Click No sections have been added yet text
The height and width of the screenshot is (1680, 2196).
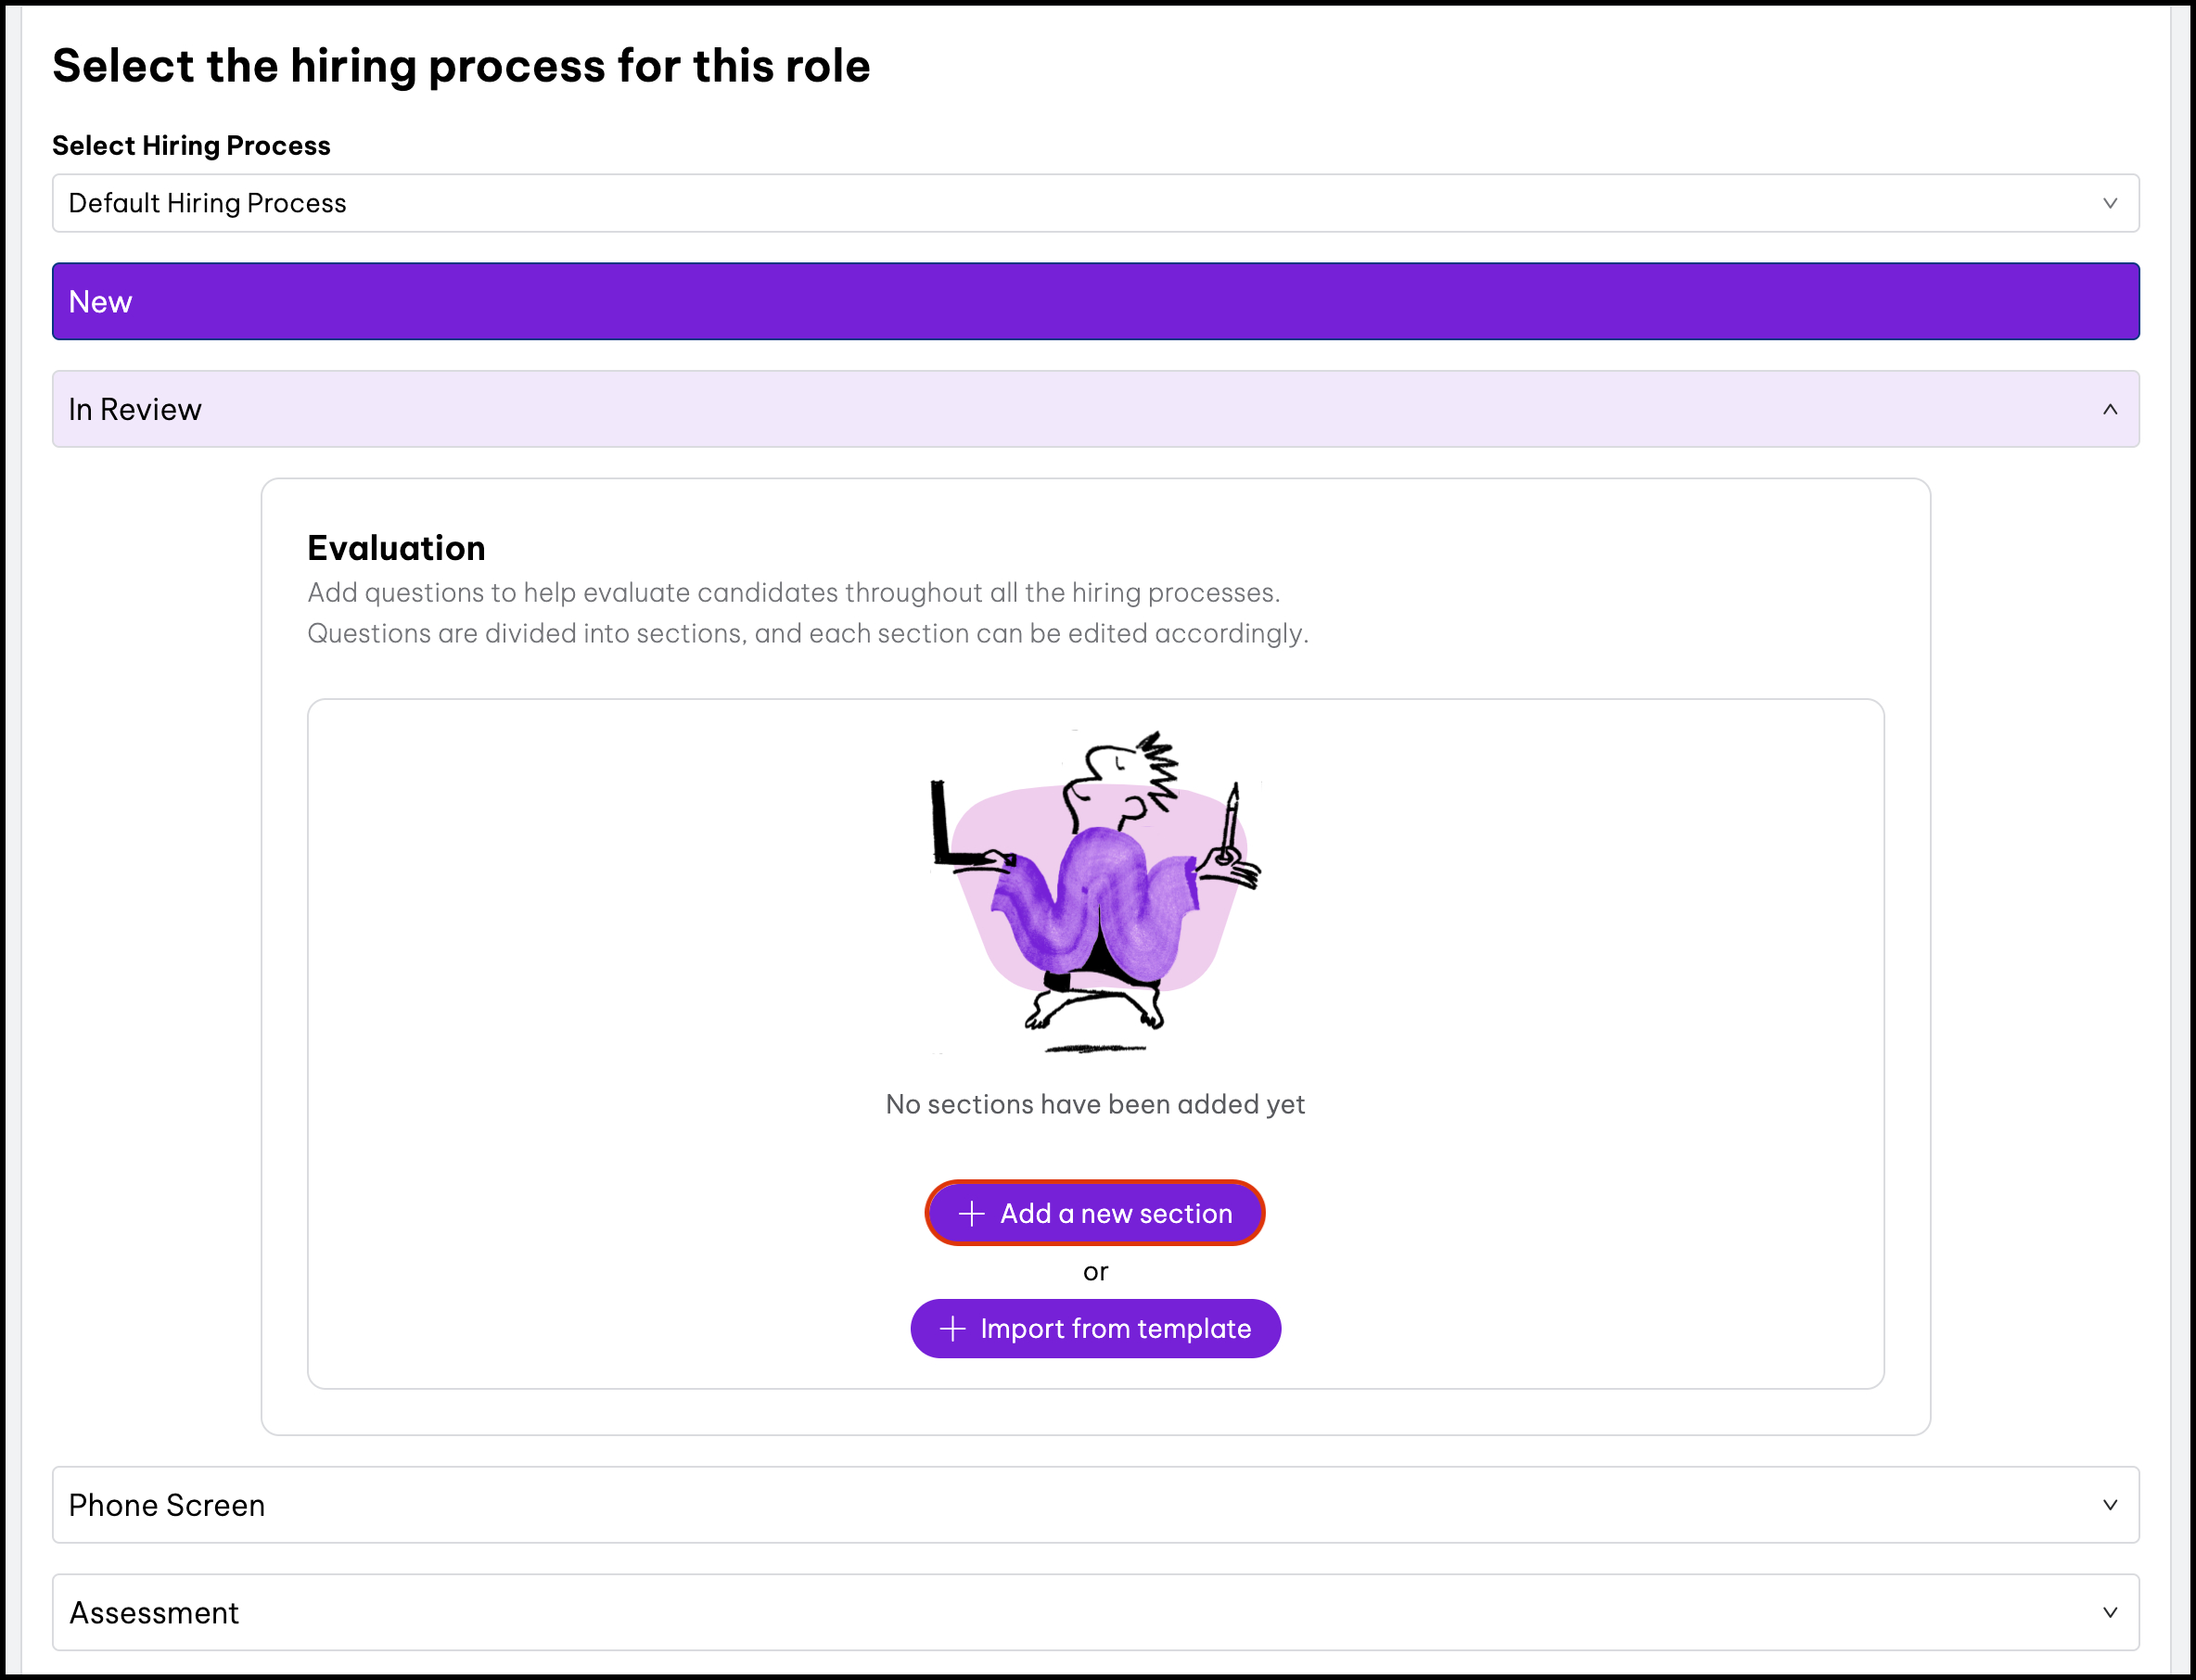point(1095,1104)
